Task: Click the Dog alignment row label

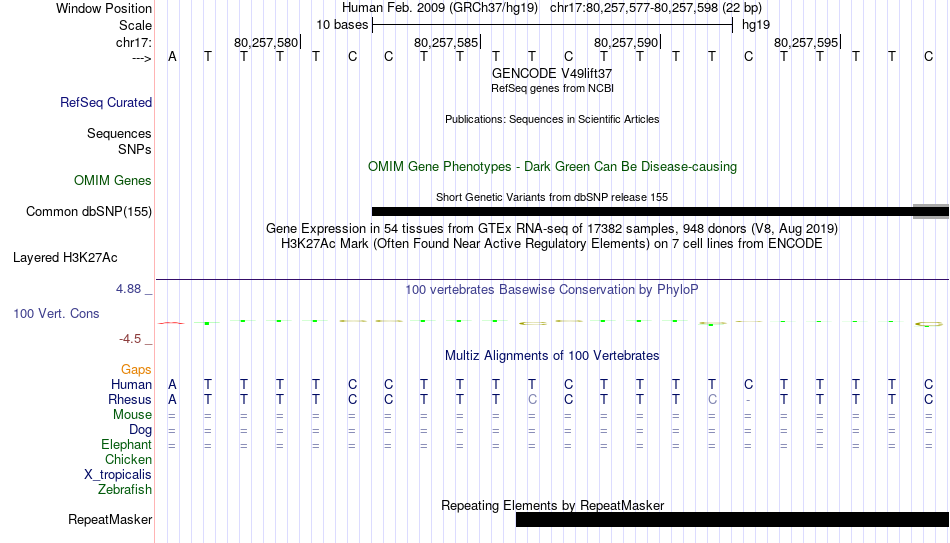Action: coord(140,430)
